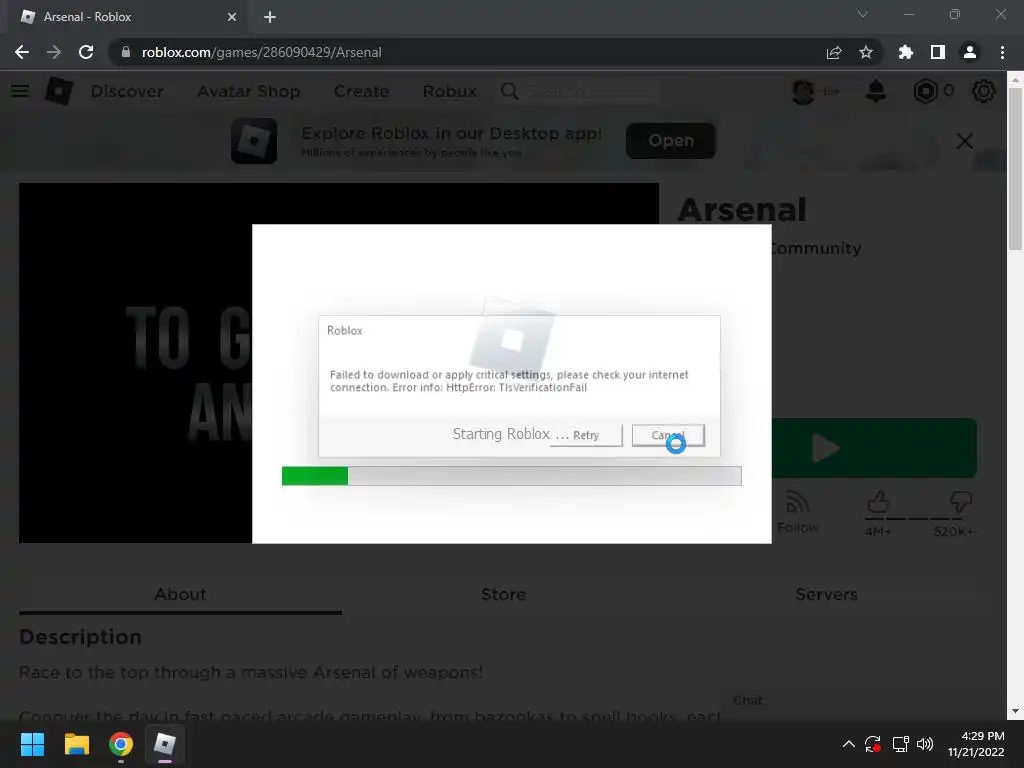Open Chrome three-dot menu
Image resolution: width=1024 pixels, height=768 pixels.
pos(1002,52)
